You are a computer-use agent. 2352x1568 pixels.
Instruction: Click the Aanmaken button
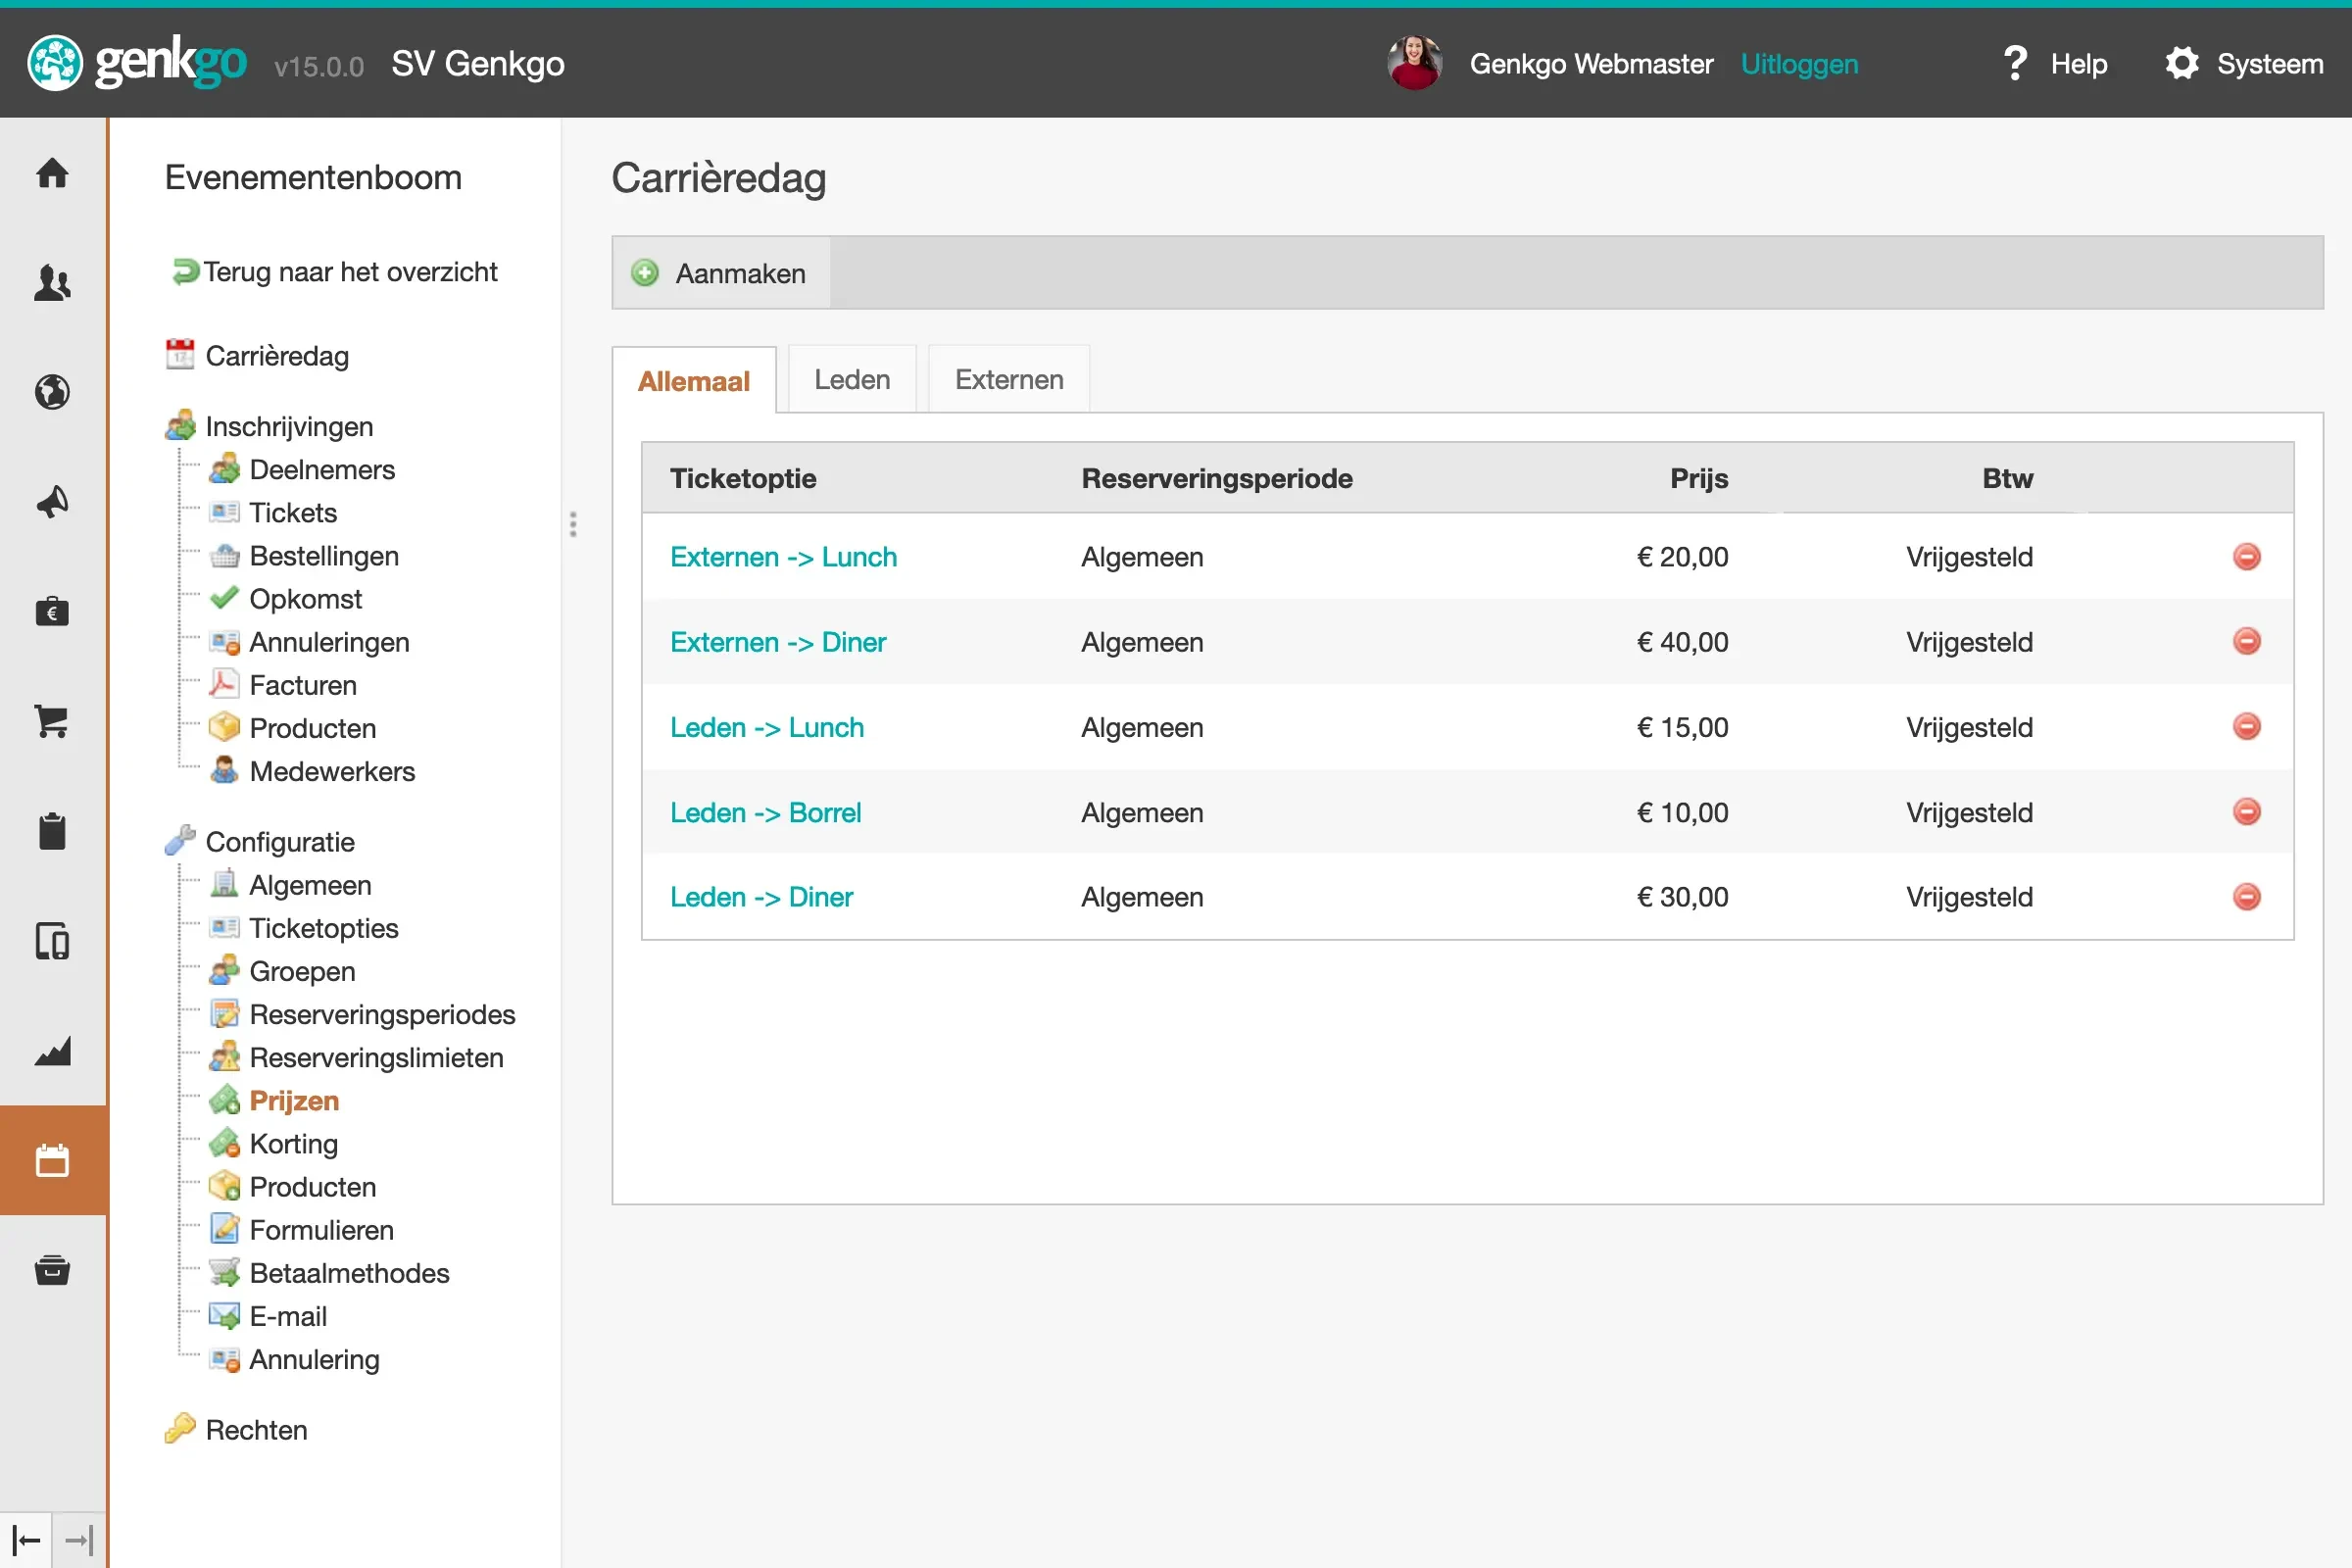(721, 273)
